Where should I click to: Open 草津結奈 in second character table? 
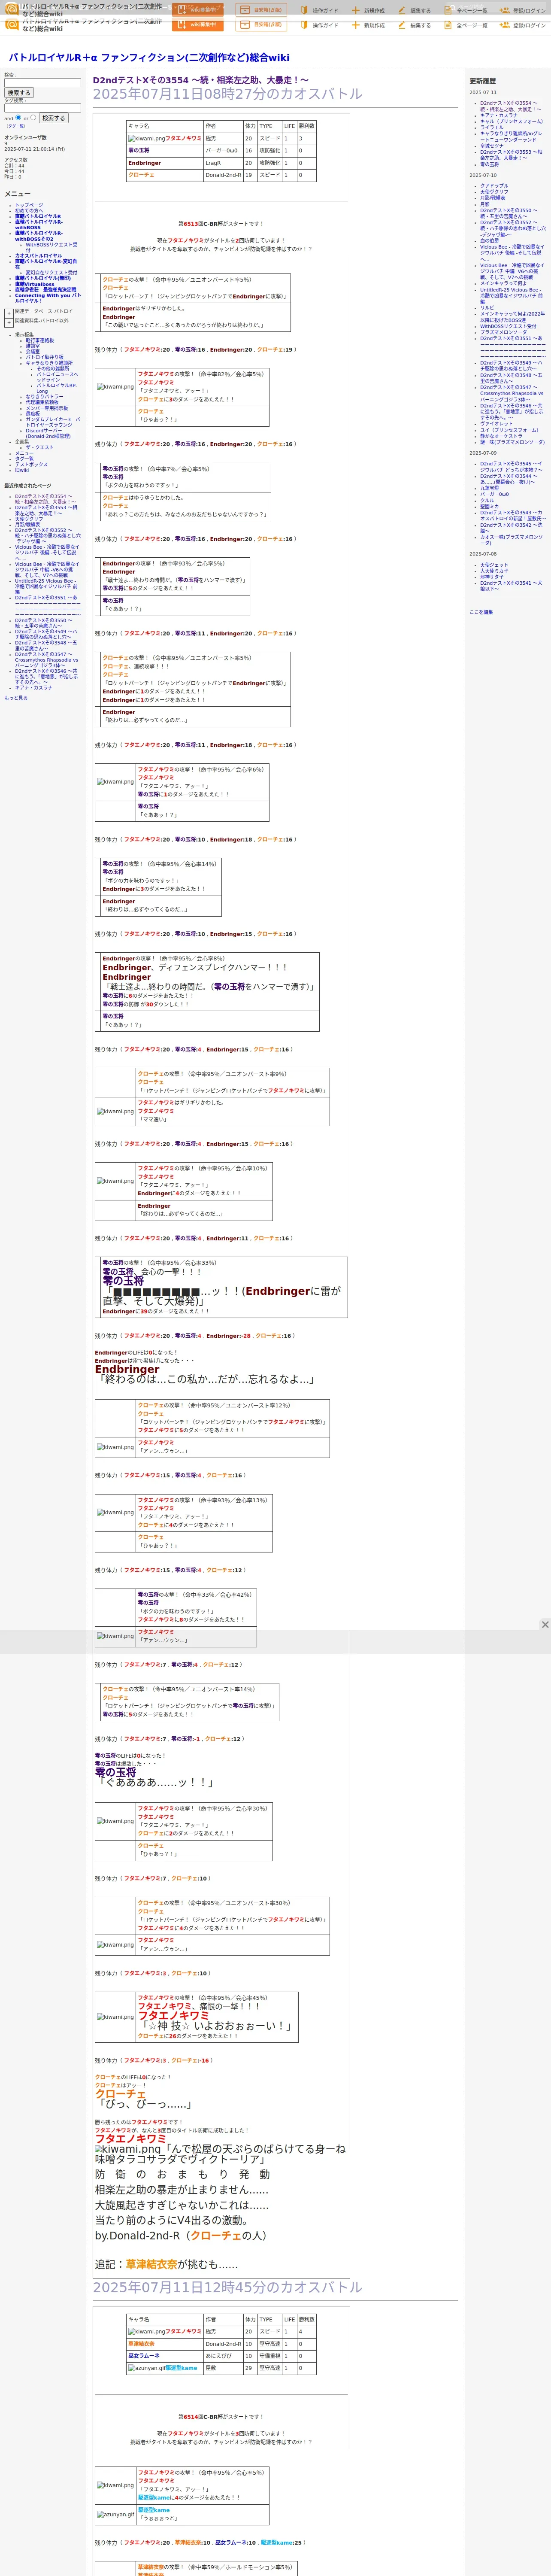coord(141,2344)
